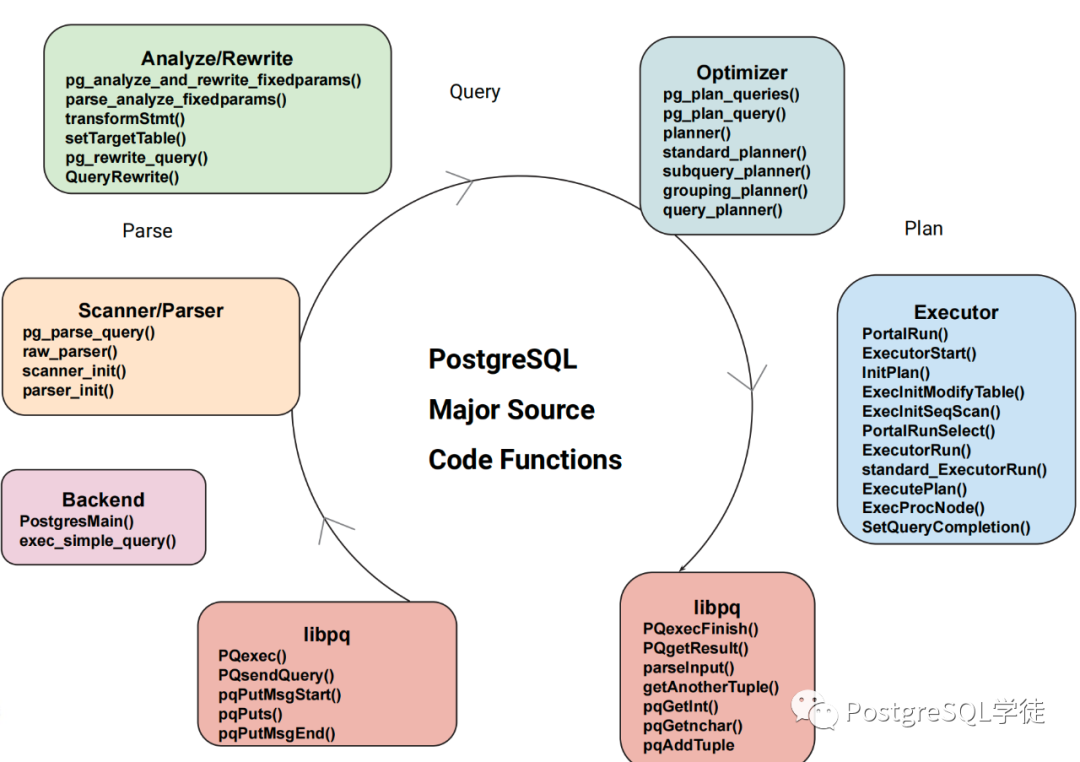Image resolution: width=1080 pixels, height=762 pixels.
Task: Click ExecInitSeqScan() in the Executor list
Action: click(x=931, y=411)
